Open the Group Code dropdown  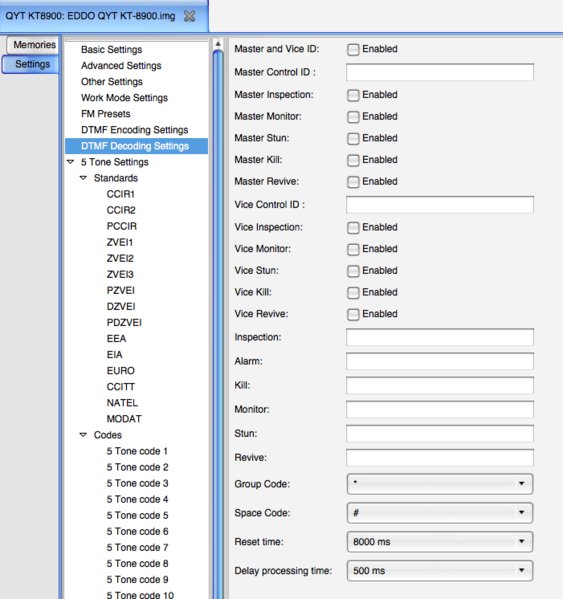440,484
